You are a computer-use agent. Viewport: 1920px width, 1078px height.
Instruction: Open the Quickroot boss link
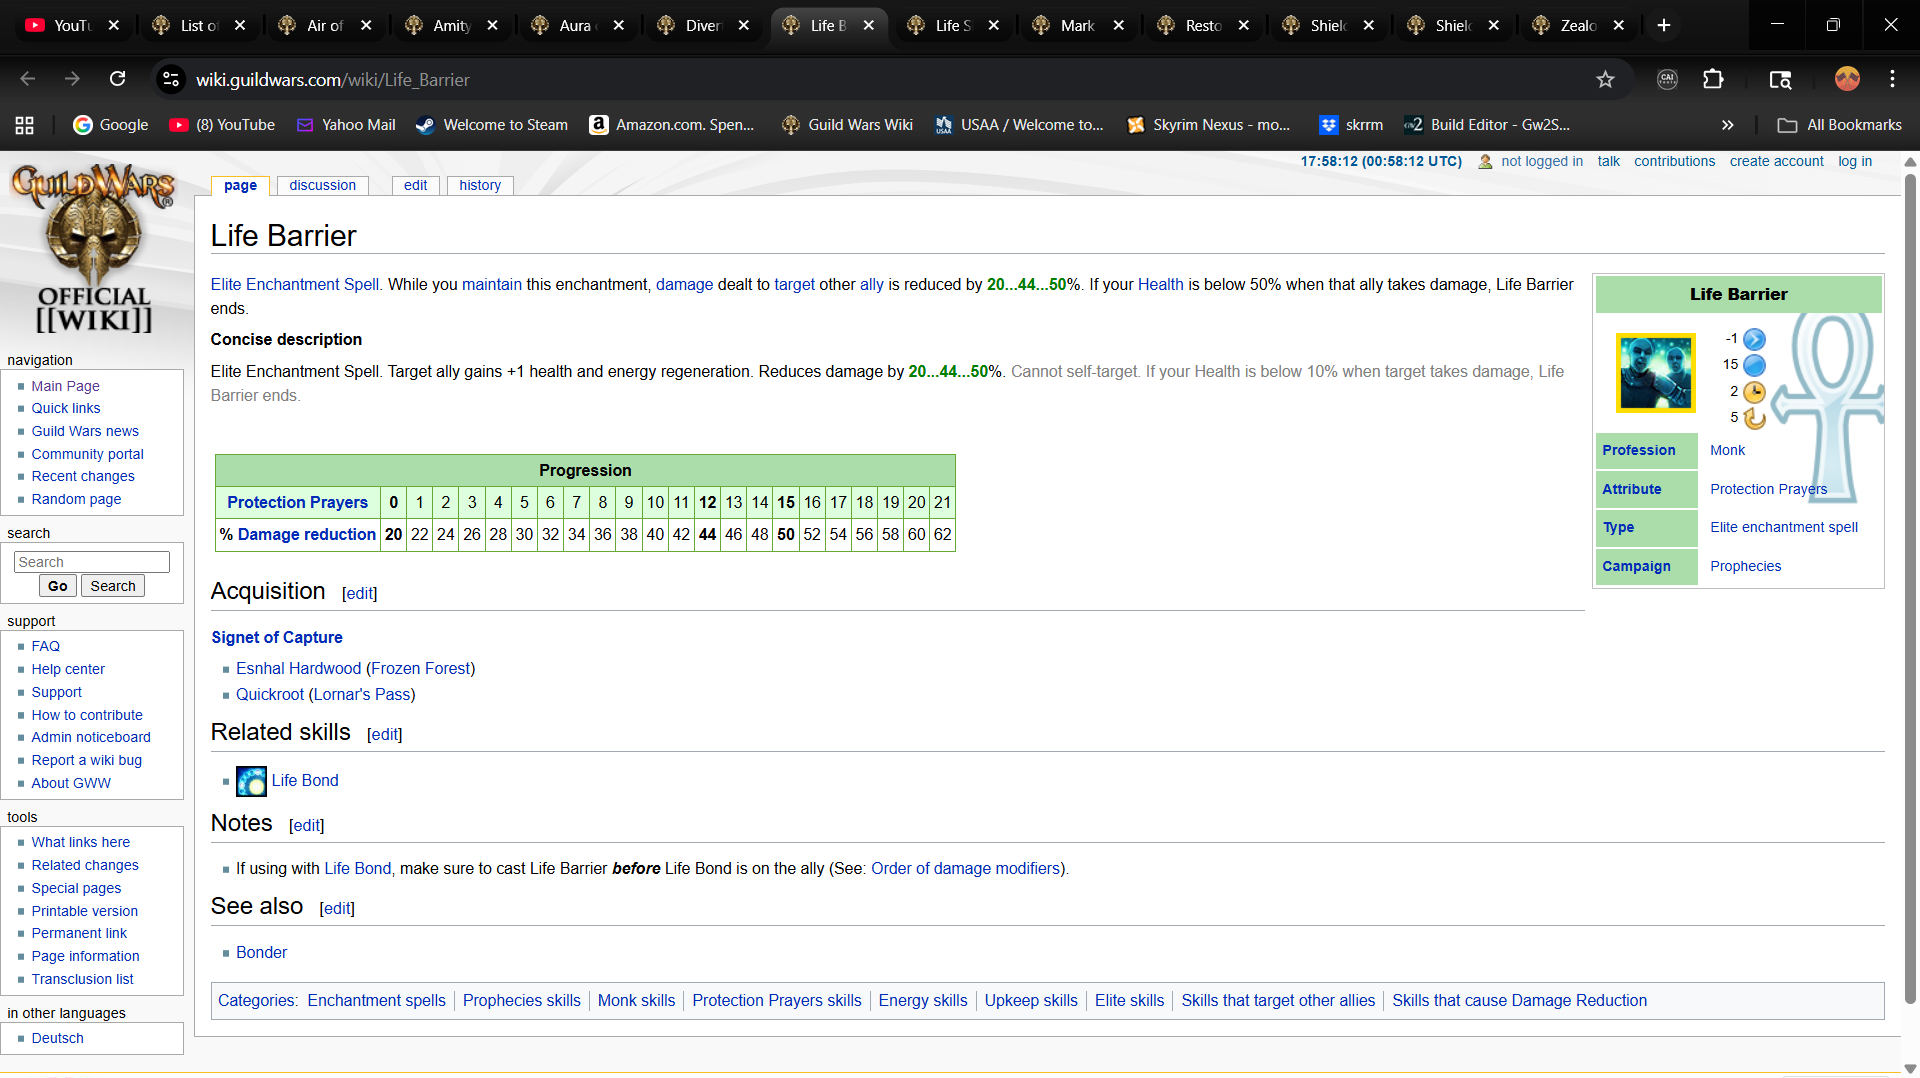coord(270,694)
